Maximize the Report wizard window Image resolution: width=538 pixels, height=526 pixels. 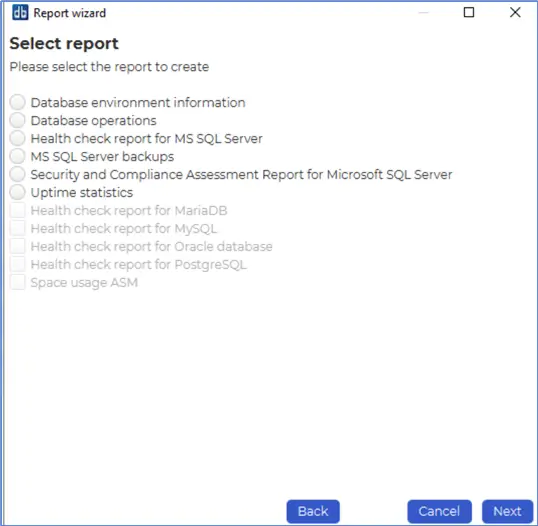pos(469,12)
